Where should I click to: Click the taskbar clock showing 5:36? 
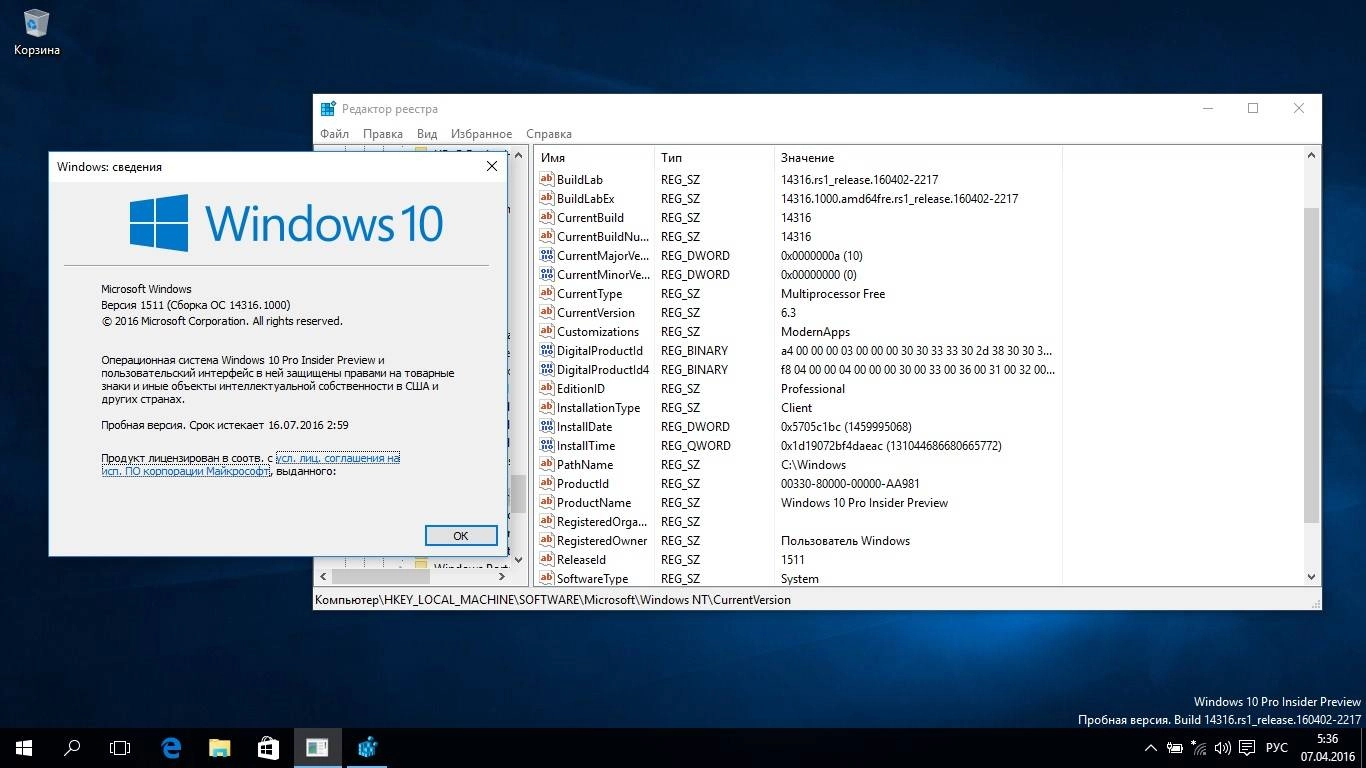(1327, 748)
